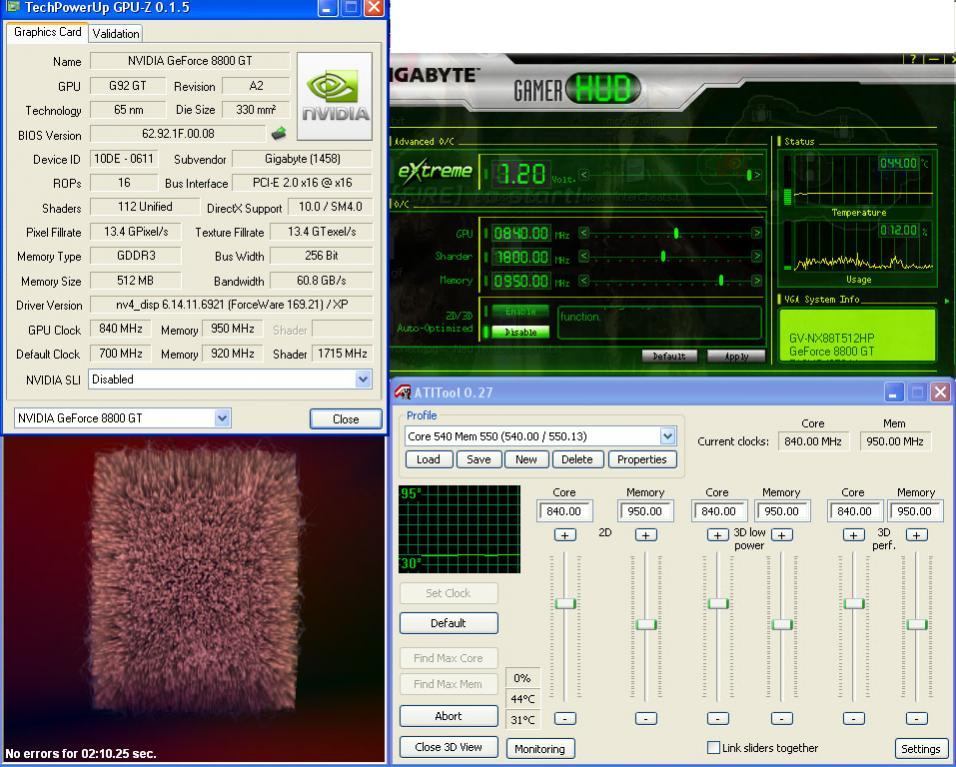Click the Current clocks Core value 840.00 MHz

pyautogui.click(x=813, y=441)
